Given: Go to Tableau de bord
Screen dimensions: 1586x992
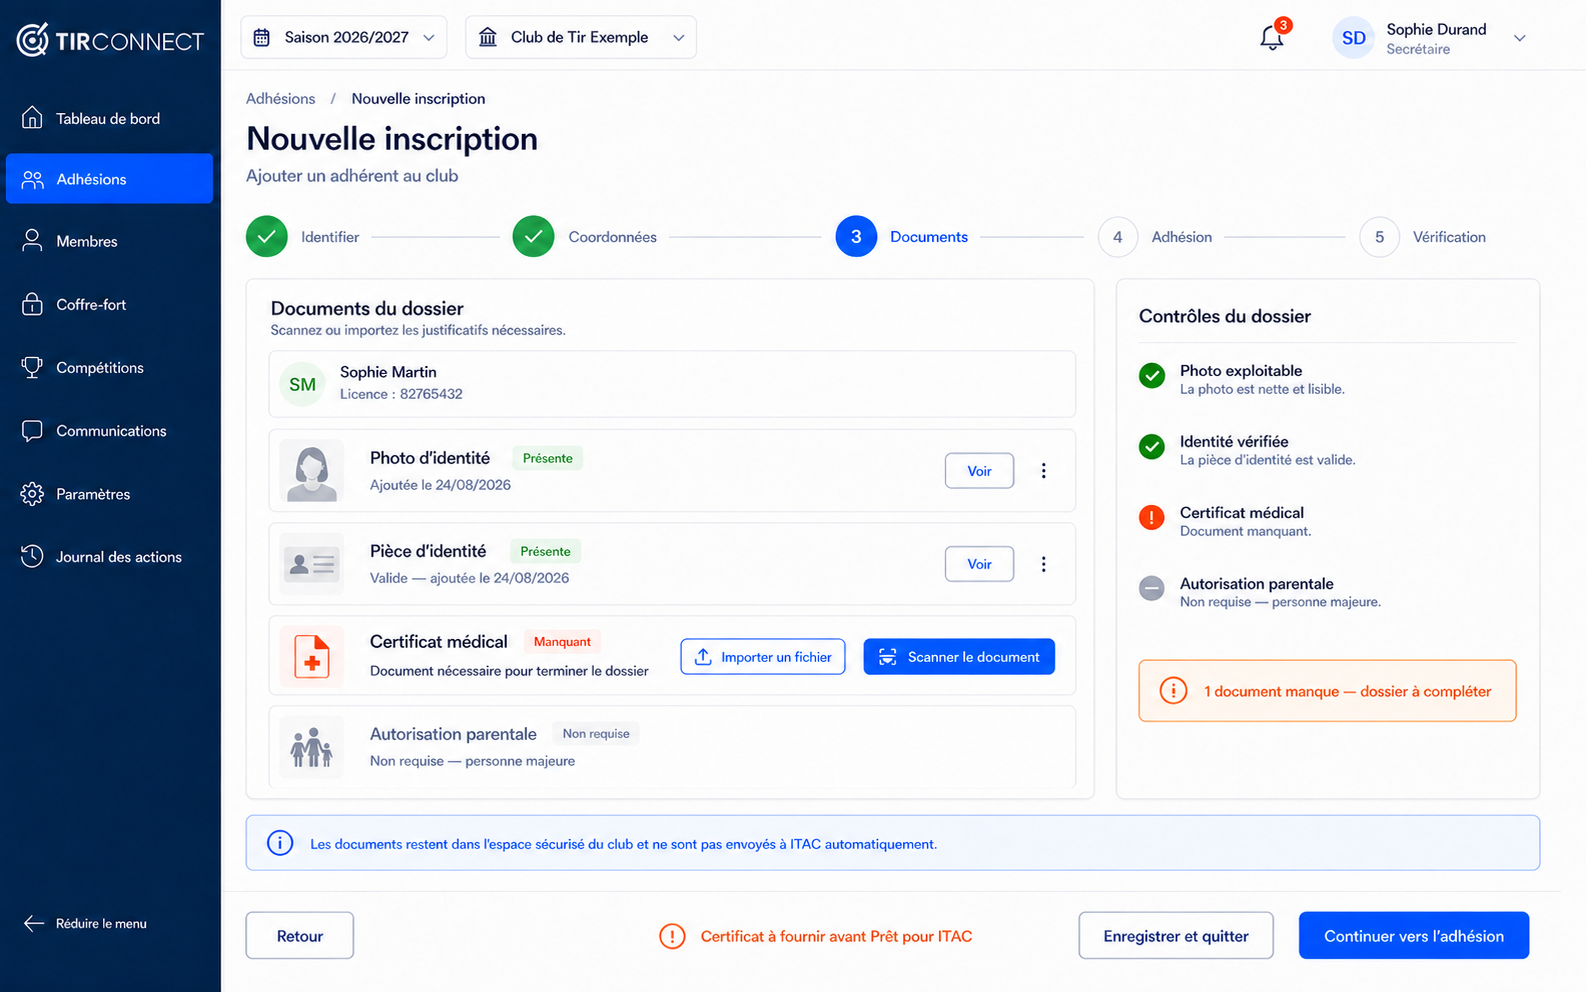Looking at the screenshot, I should click(x=110, y=118).
